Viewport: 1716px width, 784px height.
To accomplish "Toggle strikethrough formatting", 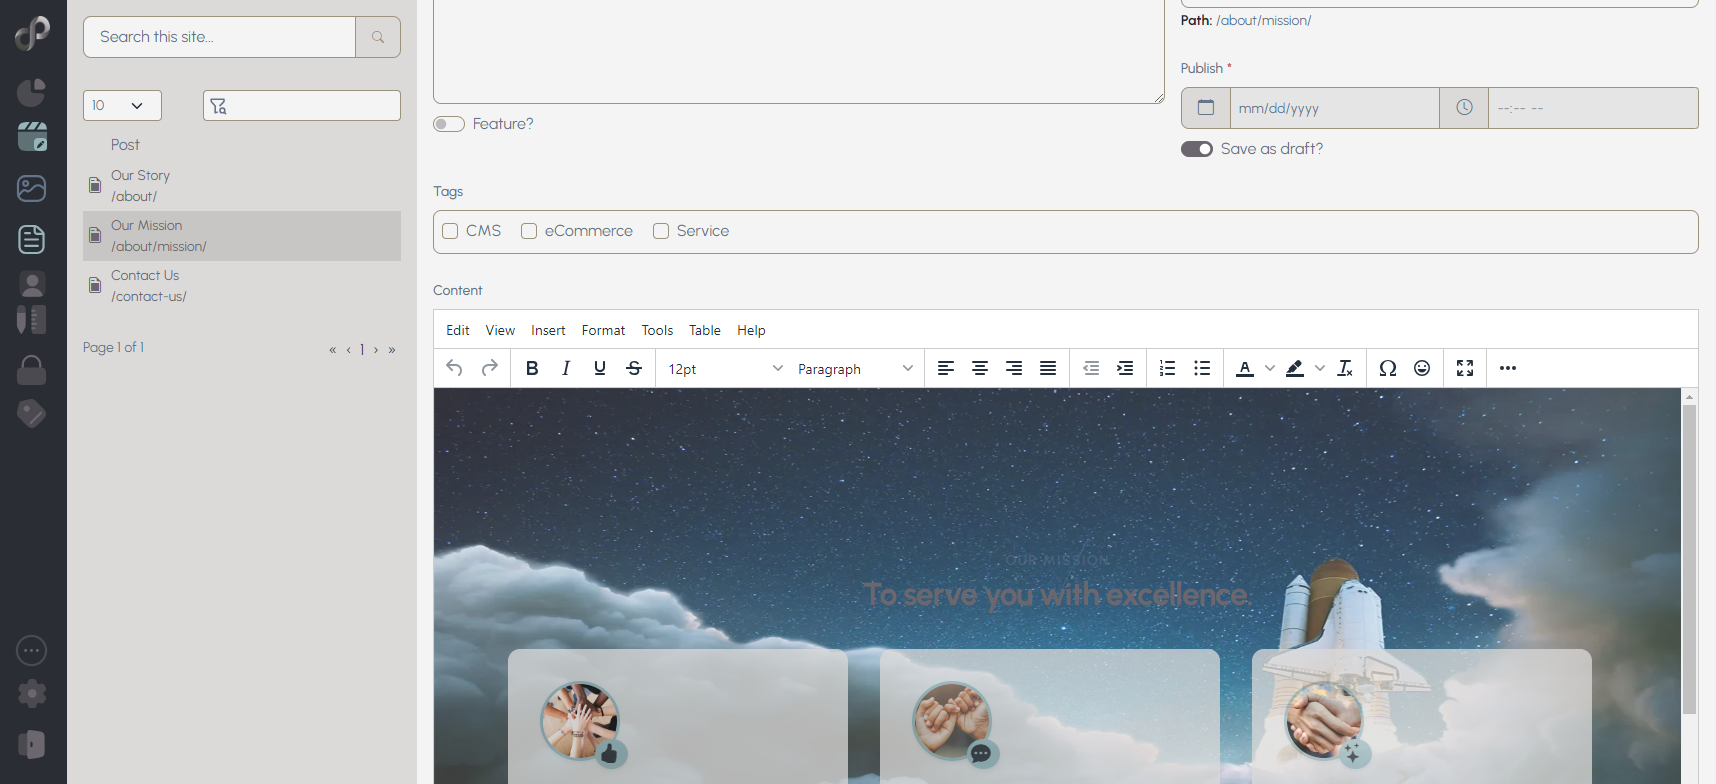I will pos(634,368).
